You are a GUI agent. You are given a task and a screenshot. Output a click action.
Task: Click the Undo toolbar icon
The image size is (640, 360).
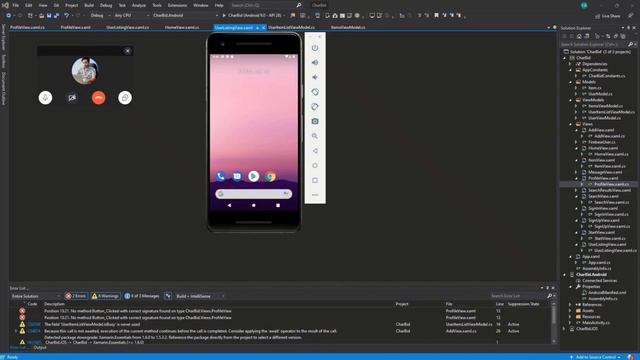pyautogui.click(x=67, y=16)
